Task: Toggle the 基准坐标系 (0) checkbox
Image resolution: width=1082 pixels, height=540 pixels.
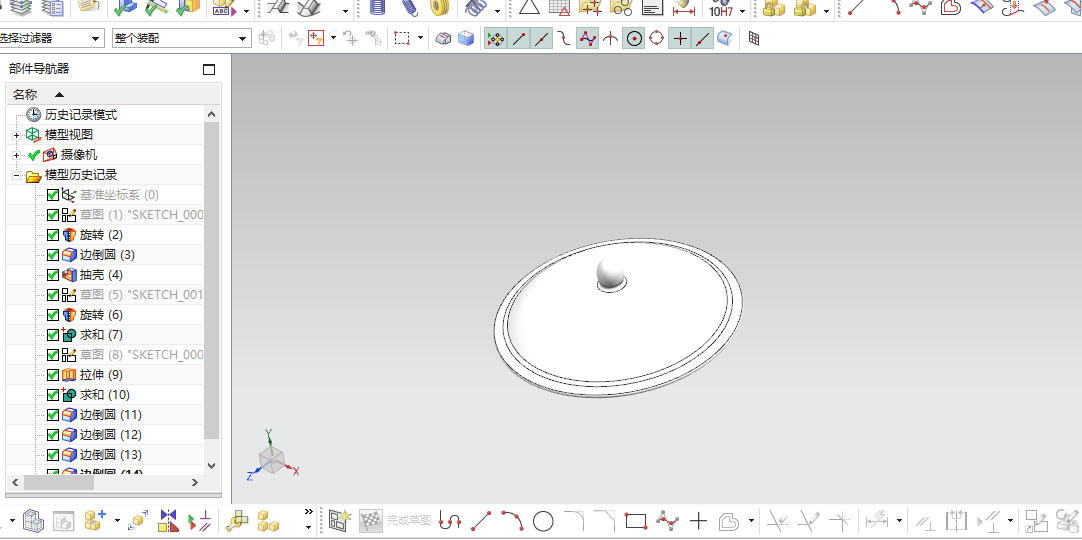Action: point(53,195)
